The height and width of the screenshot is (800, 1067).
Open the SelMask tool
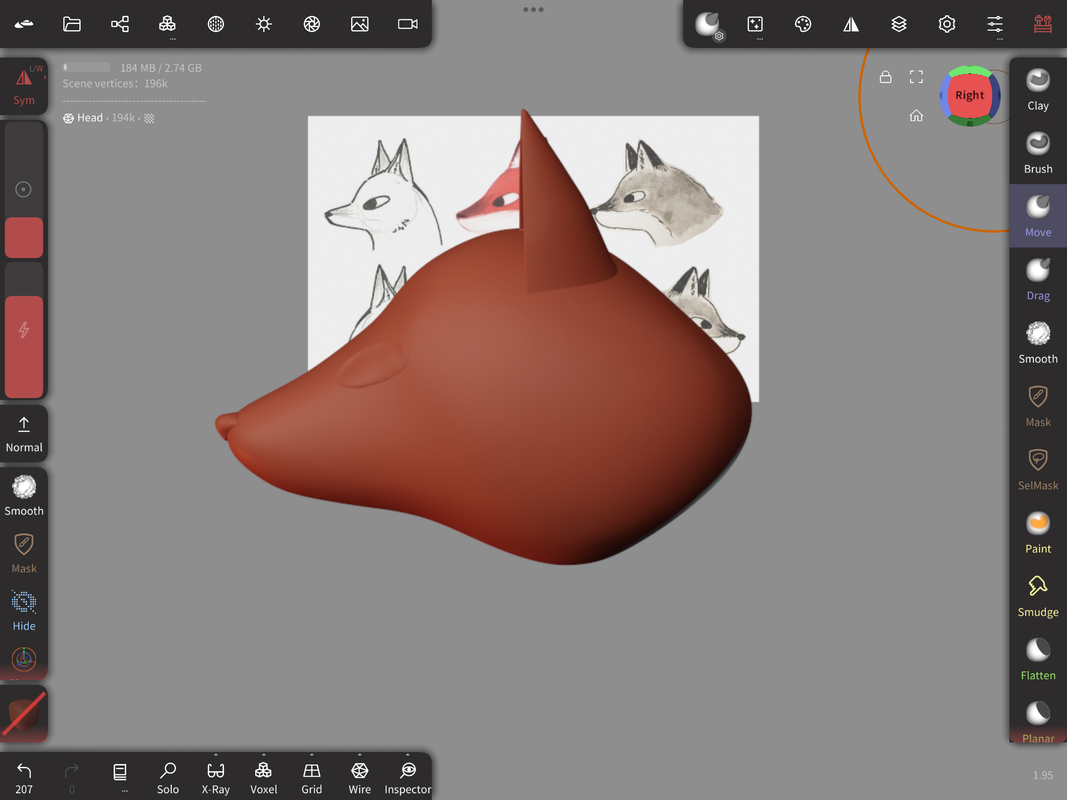1038,469
